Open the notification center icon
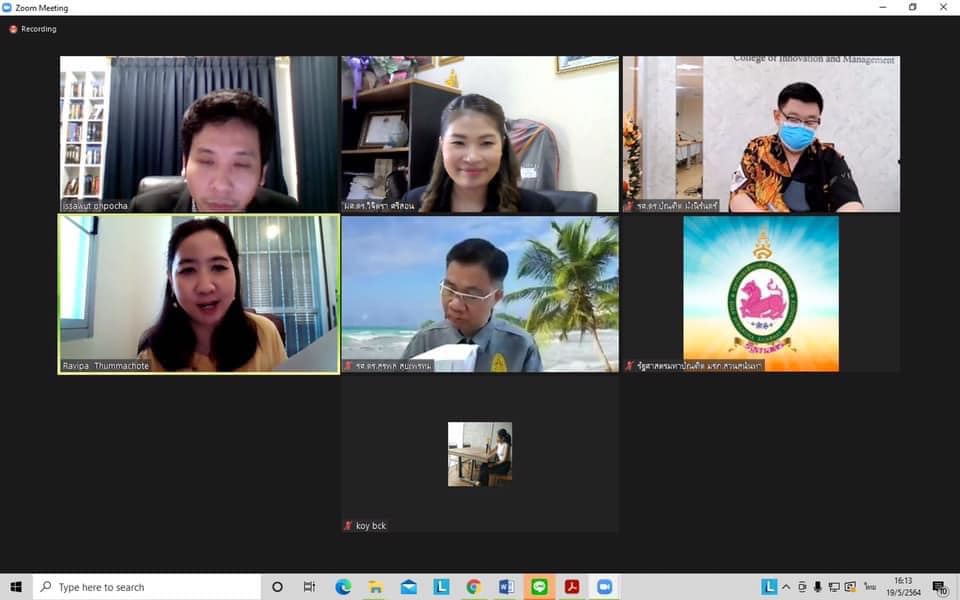The height and width of the screenshot is (600, 960). click(939, 587)
